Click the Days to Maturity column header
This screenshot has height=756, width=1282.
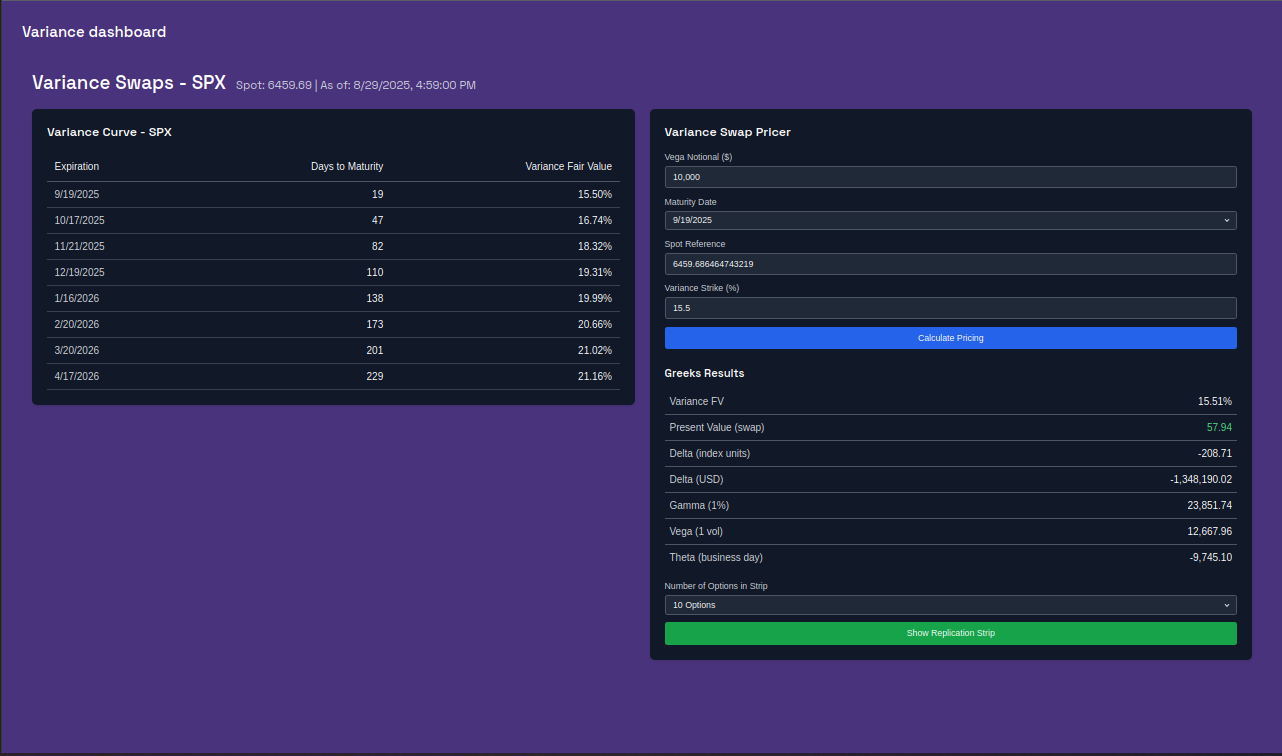coord(347,166)
